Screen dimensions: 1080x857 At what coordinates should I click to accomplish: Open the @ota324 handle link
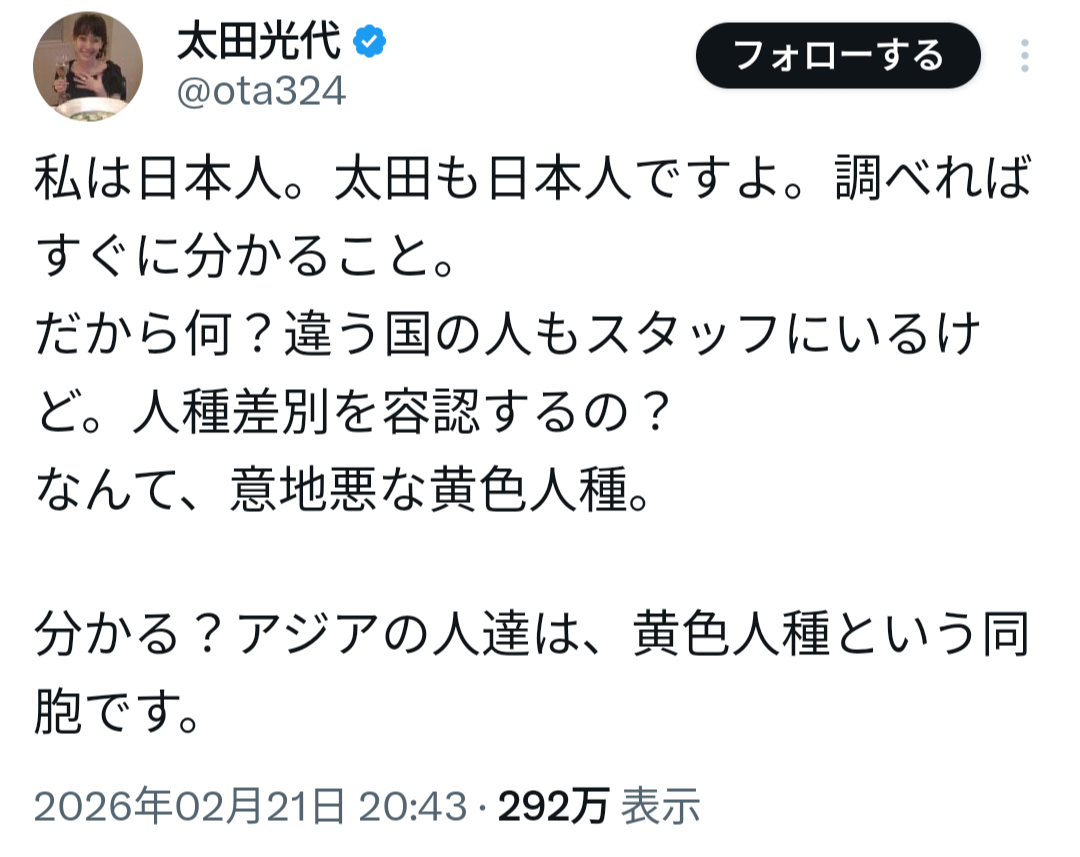point(261,91)
